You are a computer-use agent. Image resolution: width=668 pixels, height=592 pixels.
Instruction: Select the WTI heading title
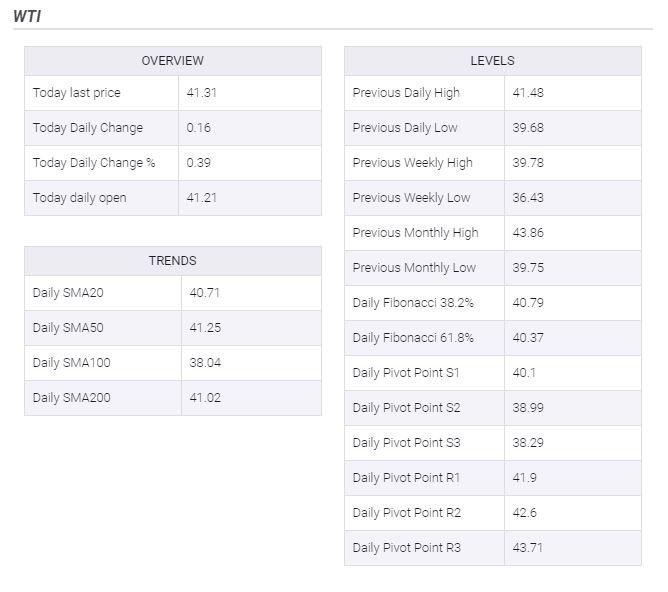click(x=27, y=17)
